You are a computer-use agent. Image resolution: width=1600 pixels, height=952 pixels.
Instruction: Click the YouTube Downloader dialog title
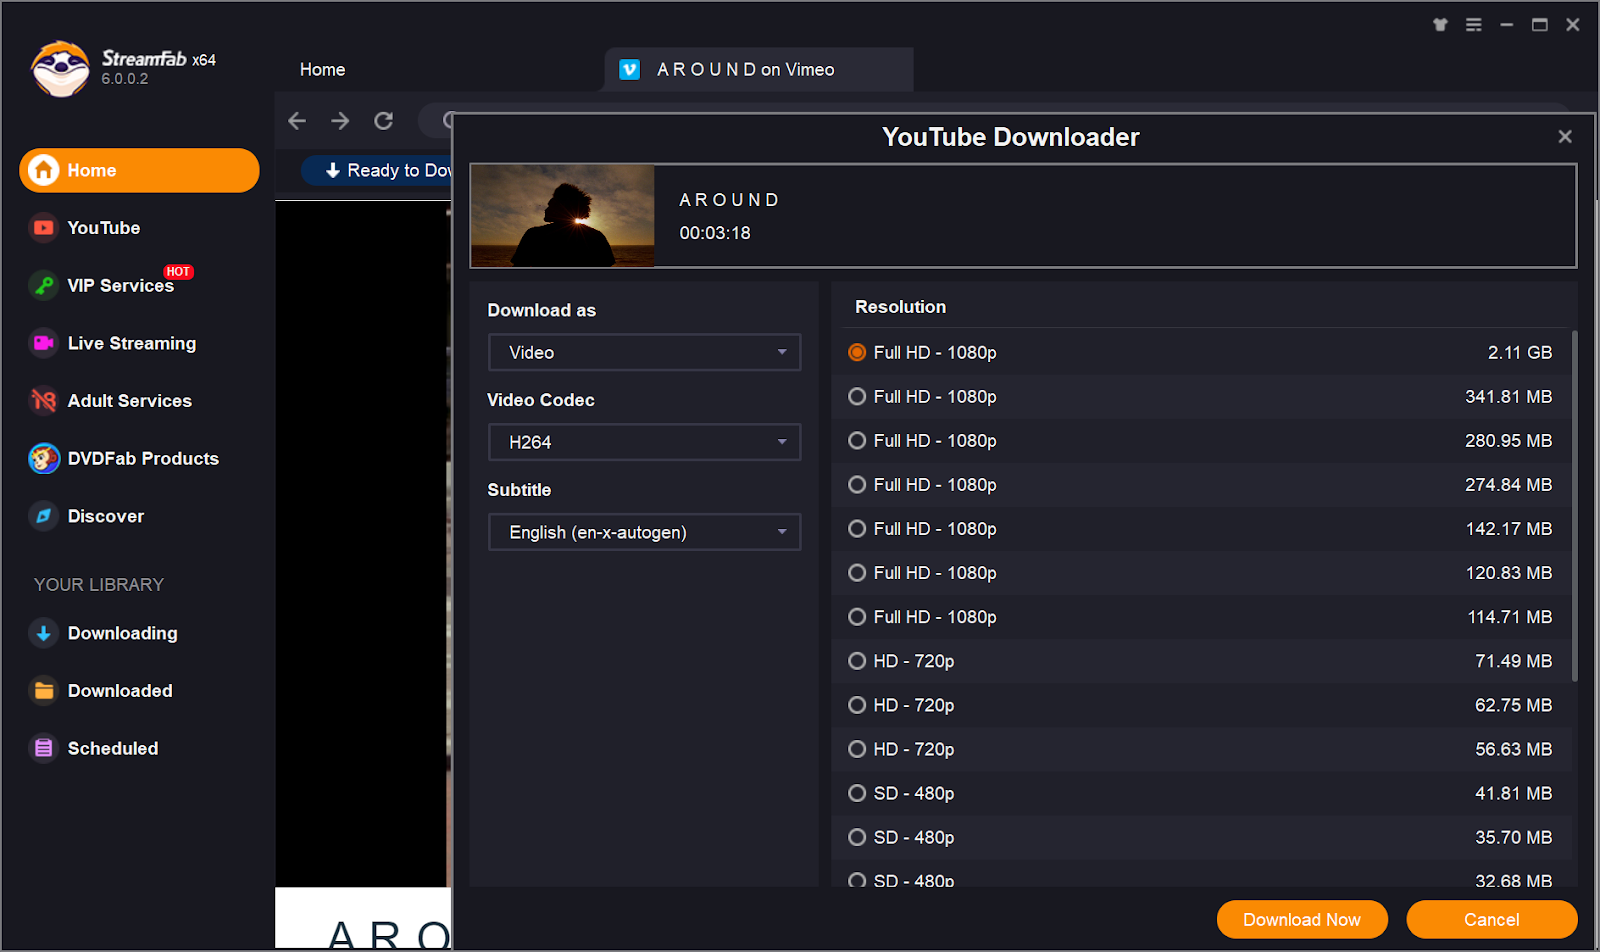1011,137
